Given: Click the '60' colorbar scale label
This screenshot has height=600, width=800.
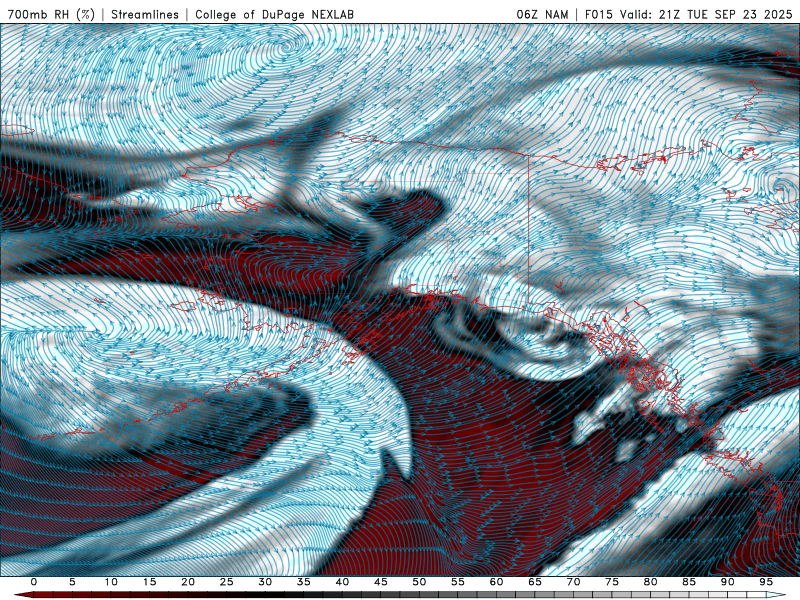Looking at the screenshot, I should click(x=496, y=582).
